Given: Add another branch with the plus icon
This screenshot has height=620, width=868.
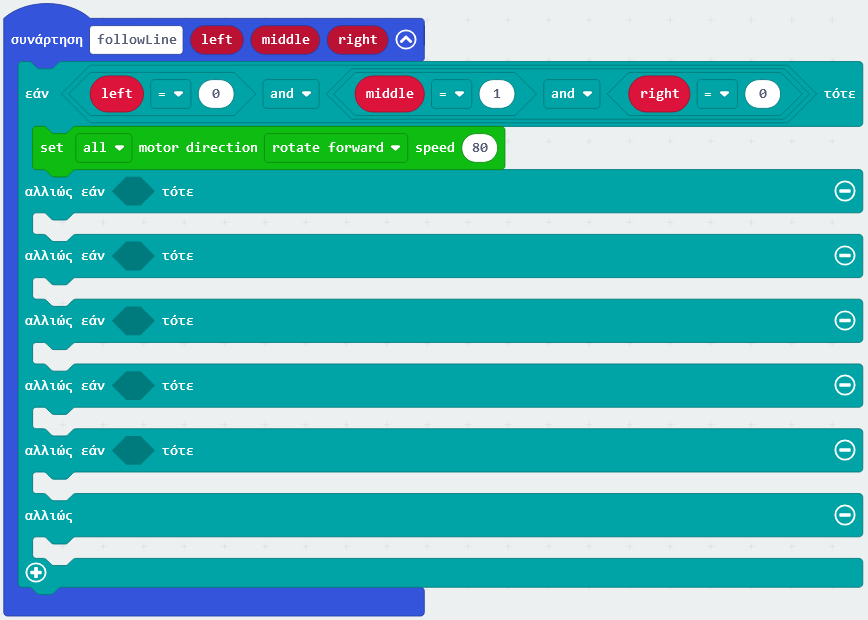Looking at the screenshot, I should 36,572.
